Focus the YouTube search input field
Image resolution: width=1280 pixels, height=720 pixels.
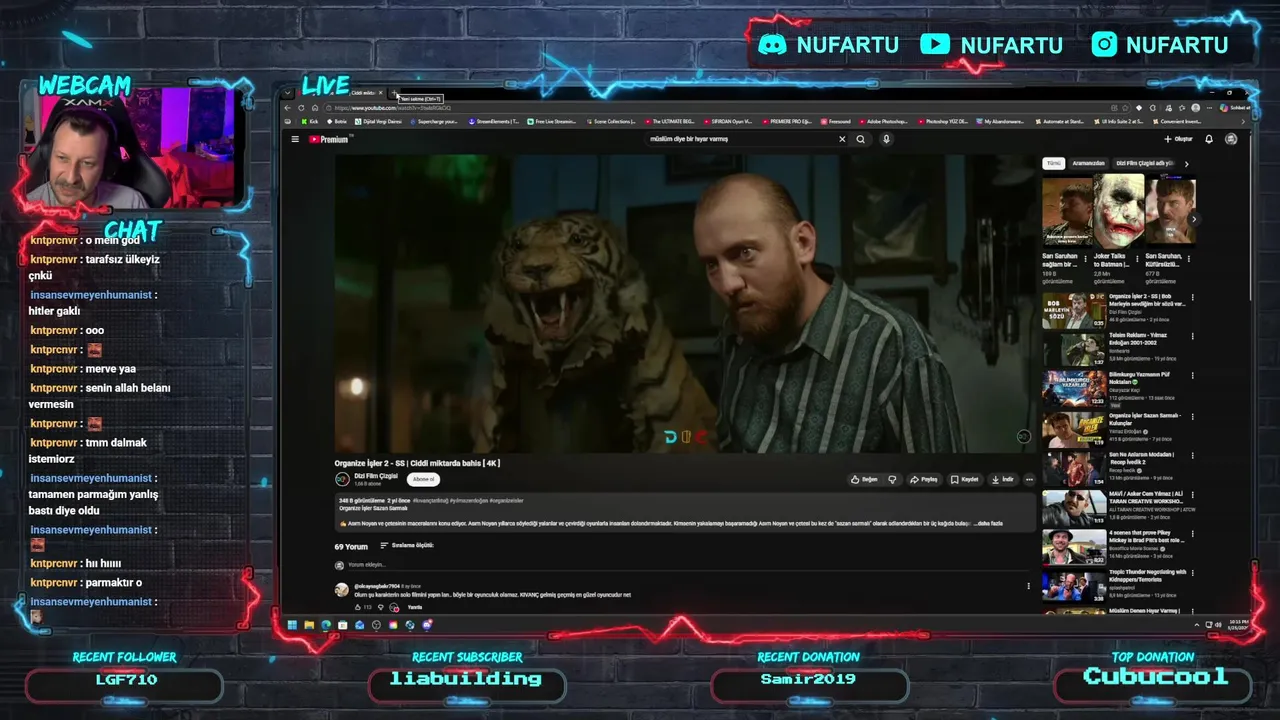point(740,139)
